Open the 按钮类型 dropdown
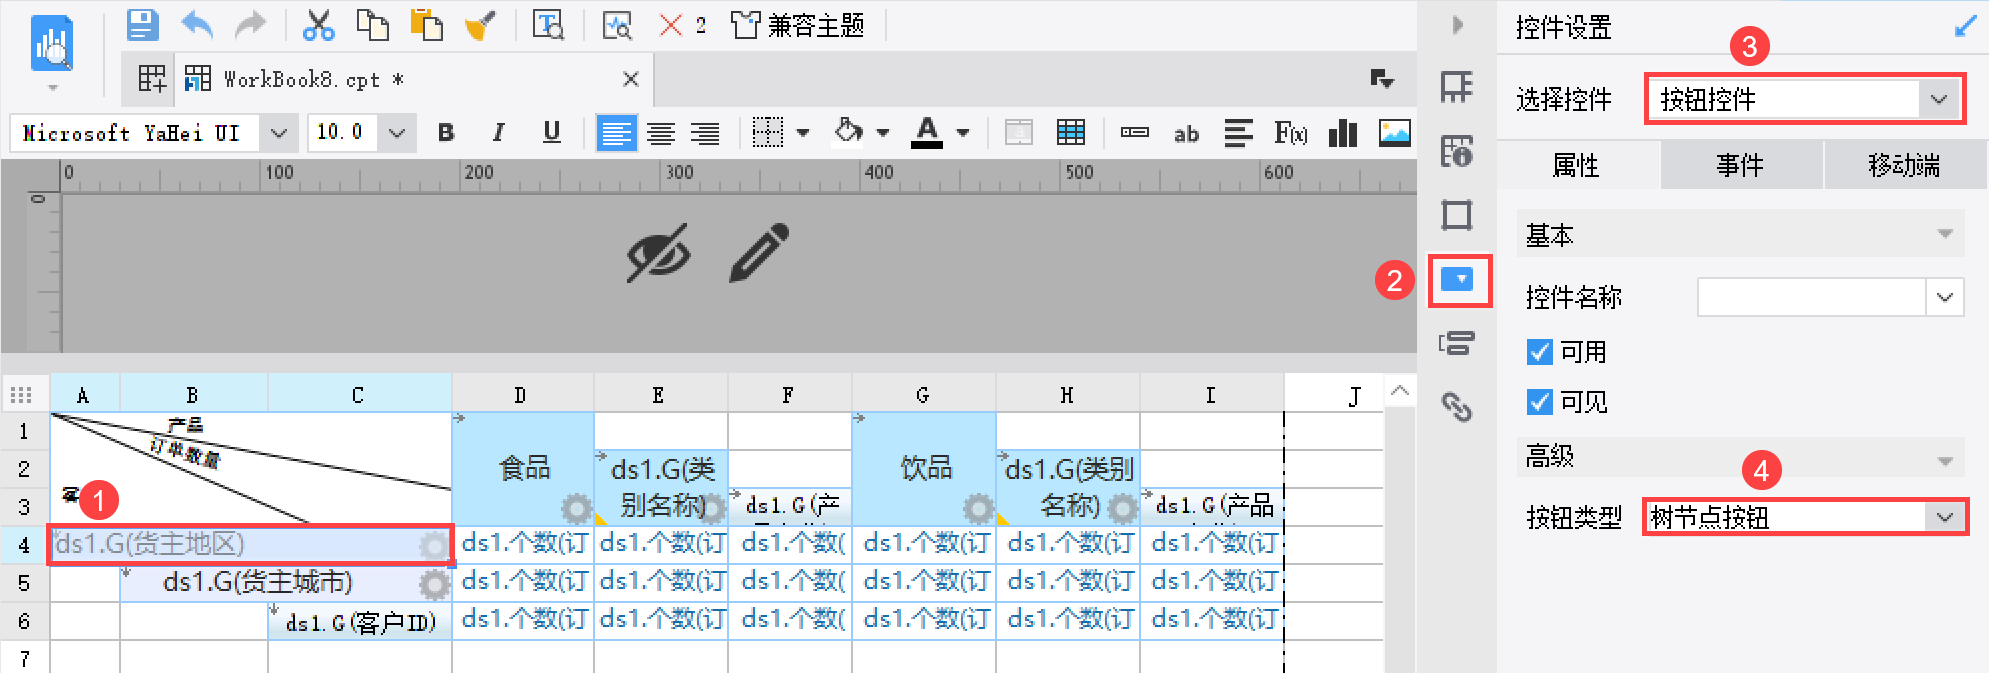This screenshot has height=673, width=1989. click(1805, 517)
